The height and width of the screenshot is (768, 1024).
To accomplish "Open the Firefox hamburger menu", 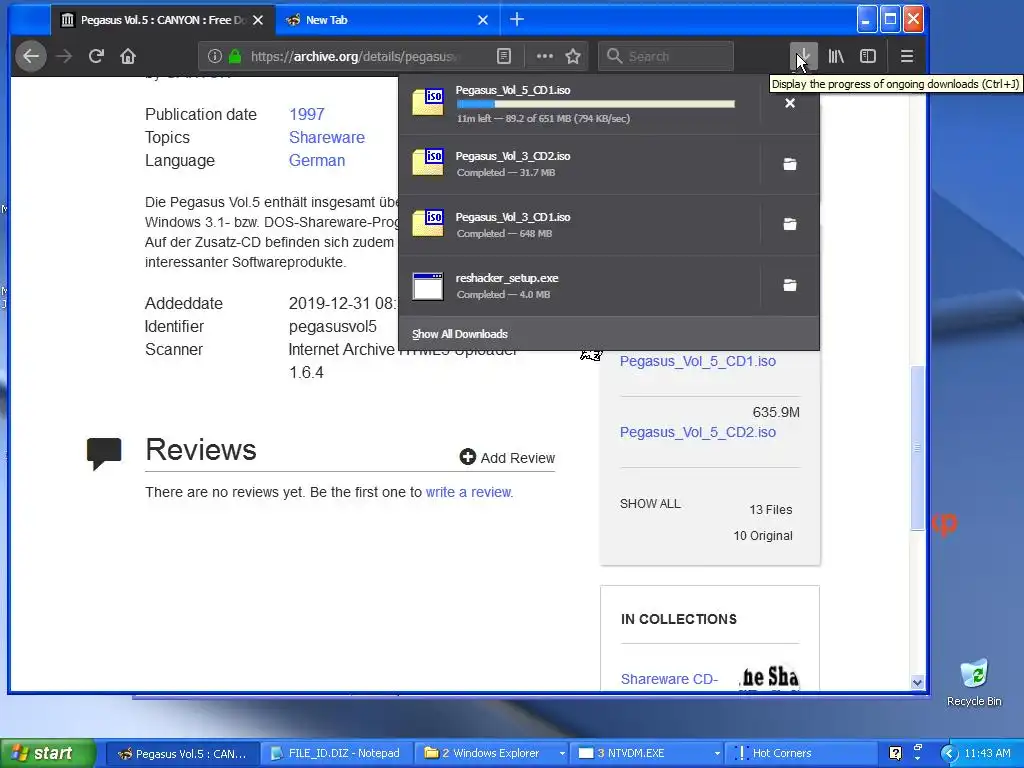I will coord(906,56).
